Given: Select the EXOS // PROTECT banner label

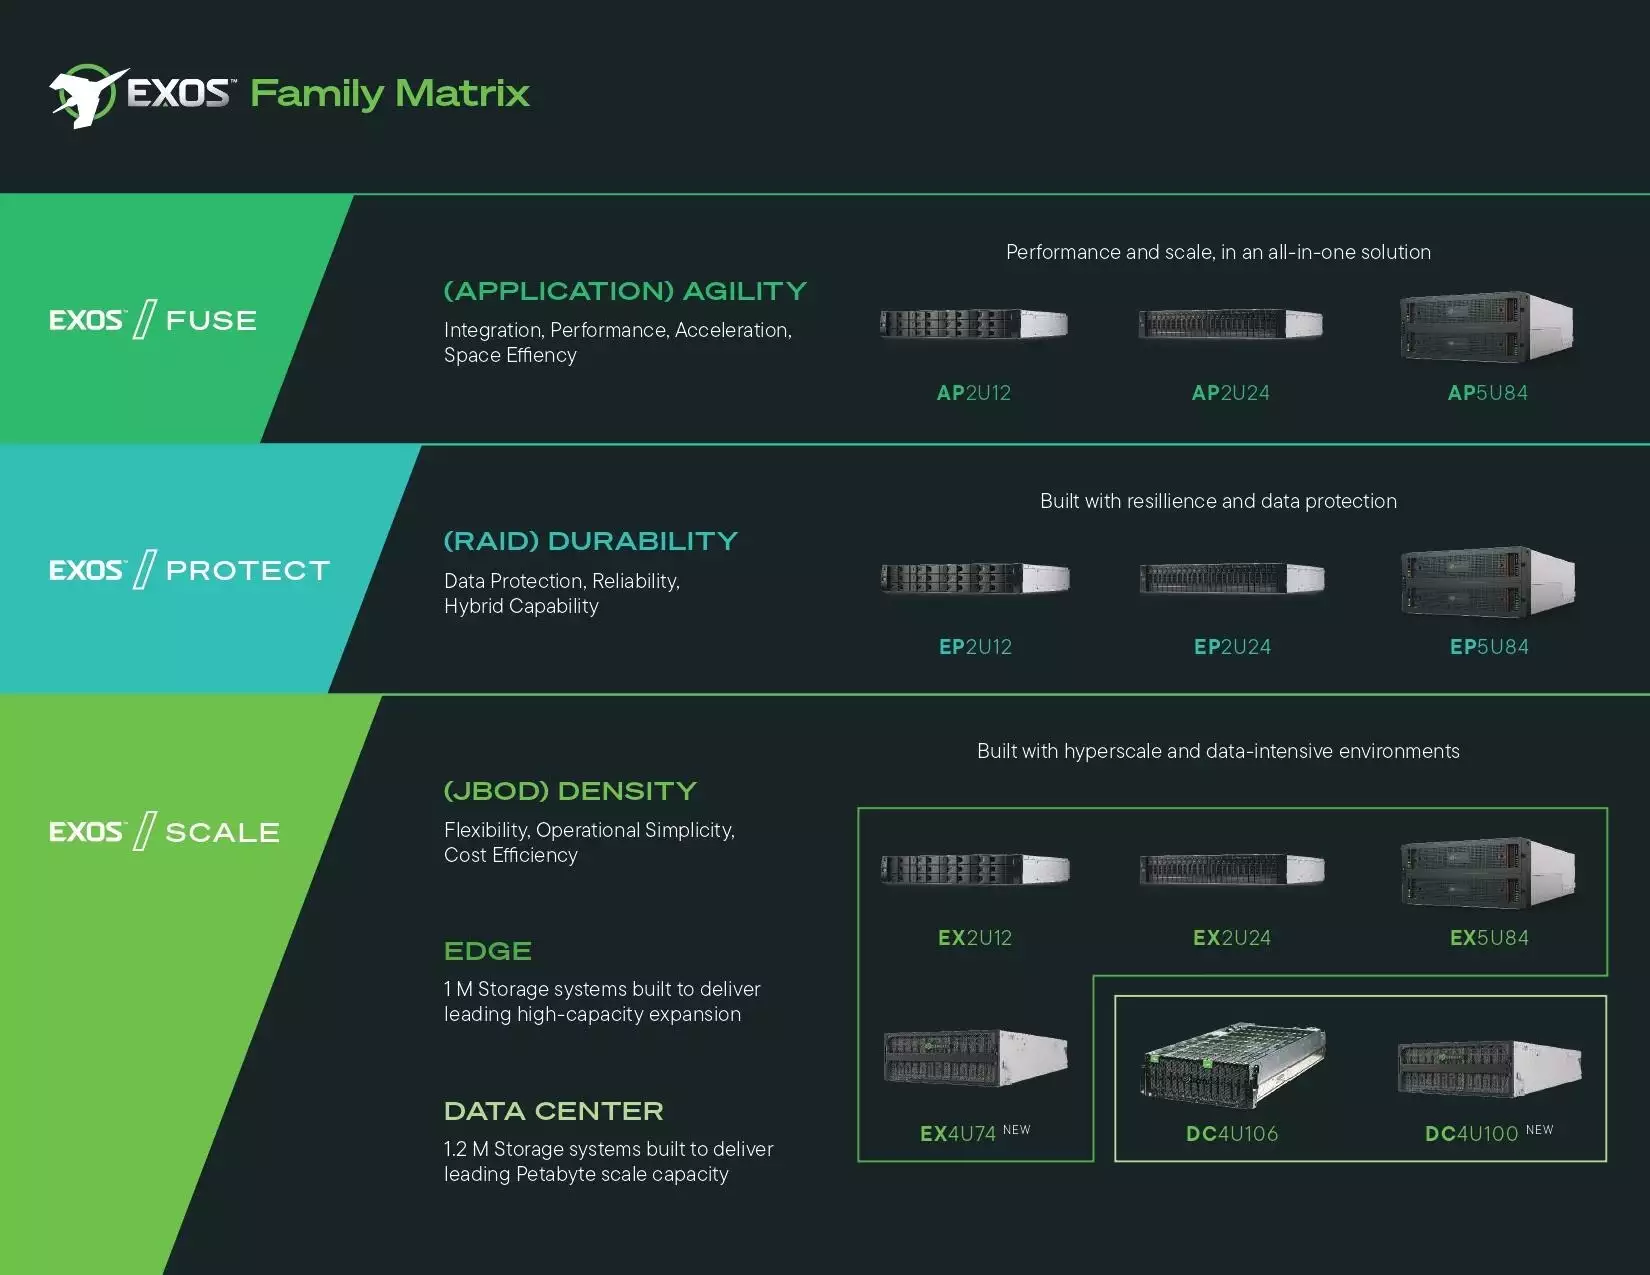Looking at the screenshot, I should [190, 570].
